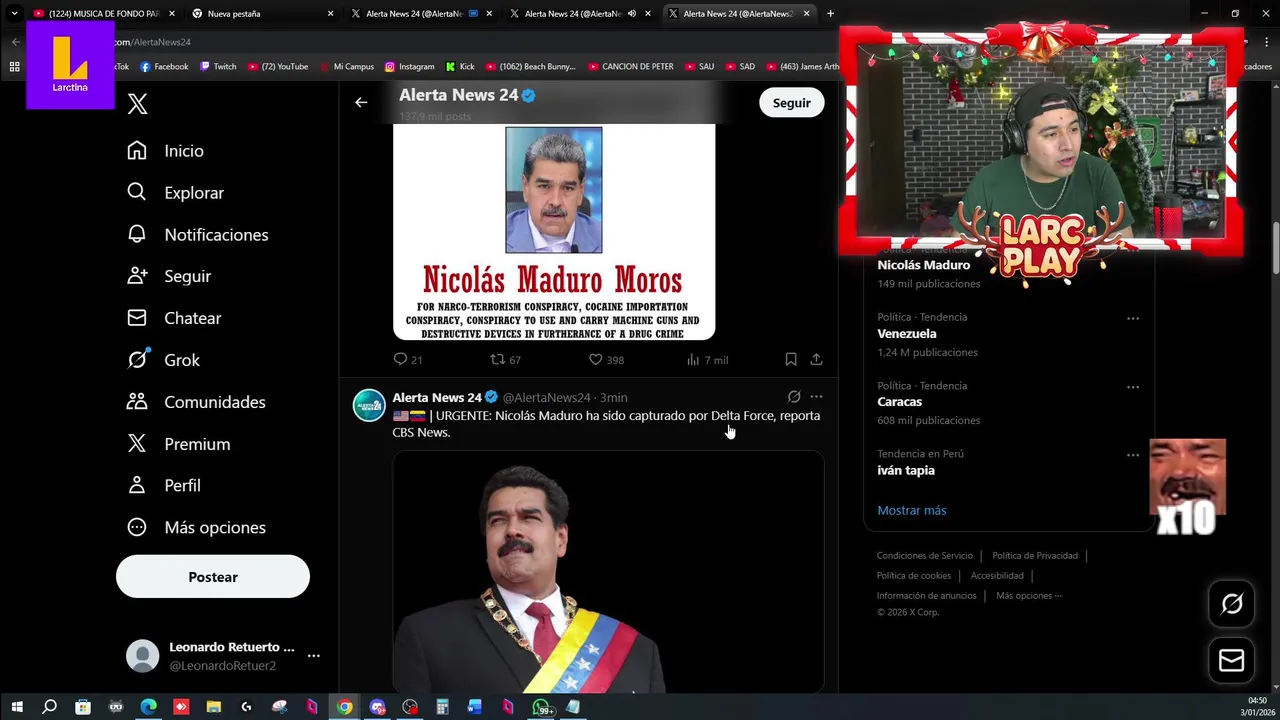Click repost icon showing 67

497,359
